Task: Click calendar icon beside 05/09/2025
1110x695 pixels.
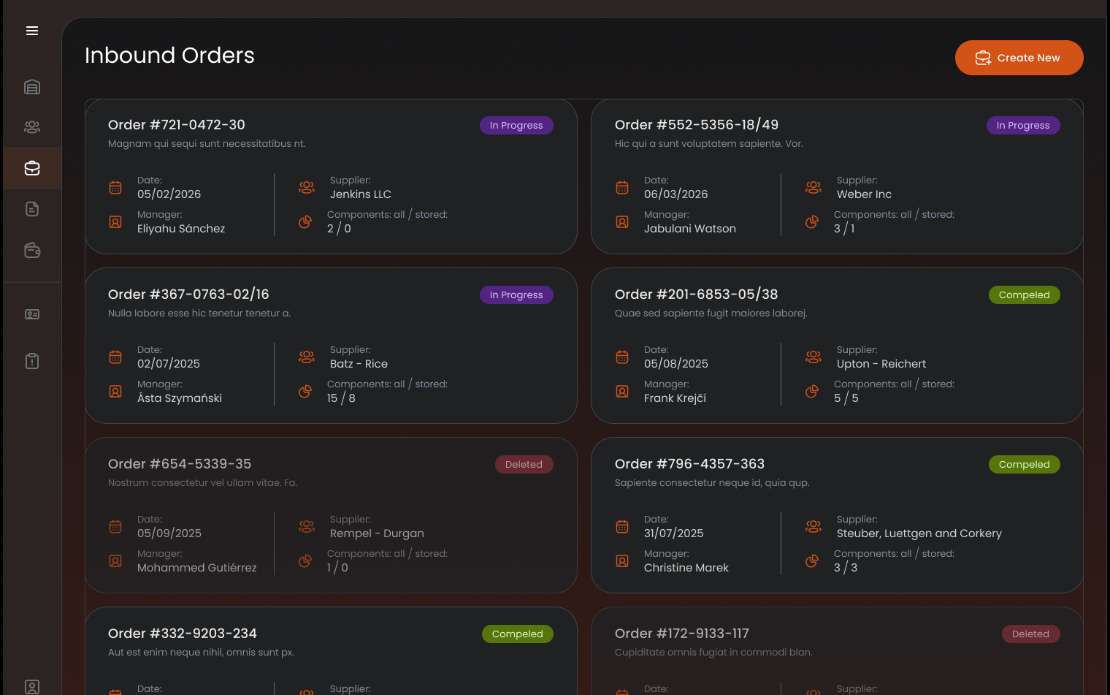Action: tap(115, 527)
